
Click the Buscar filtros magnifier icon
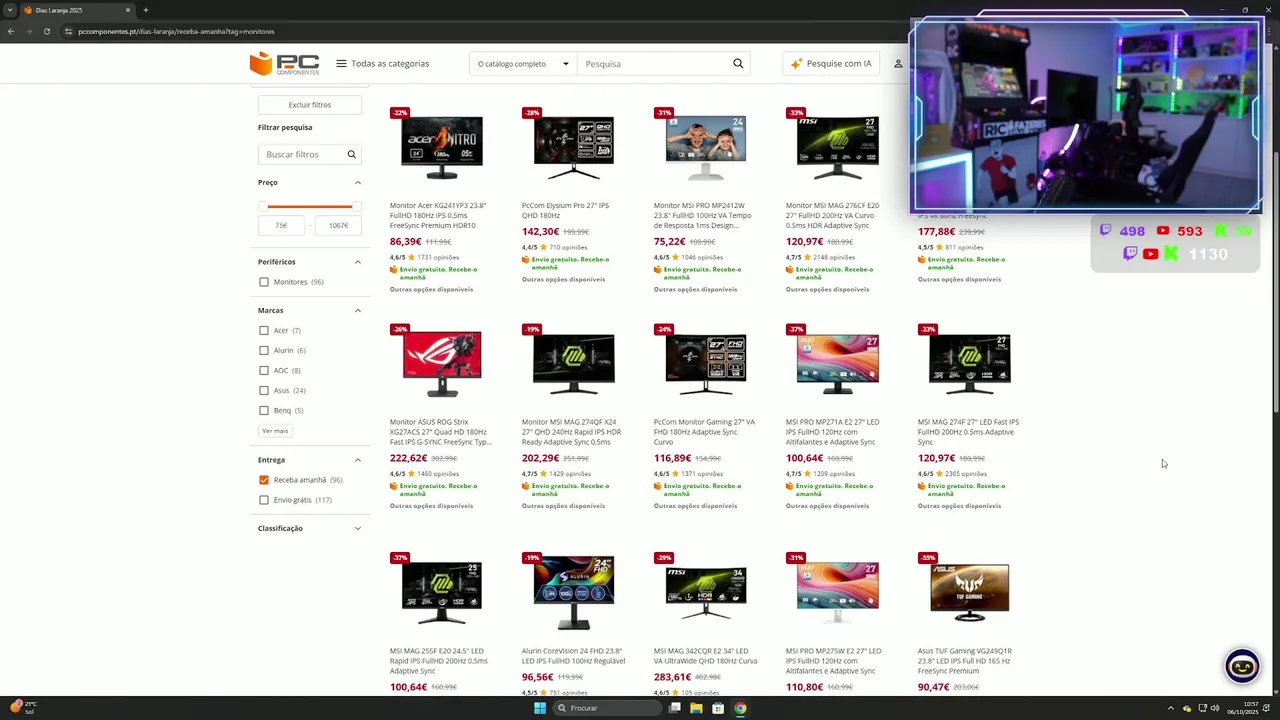(352, 155)
